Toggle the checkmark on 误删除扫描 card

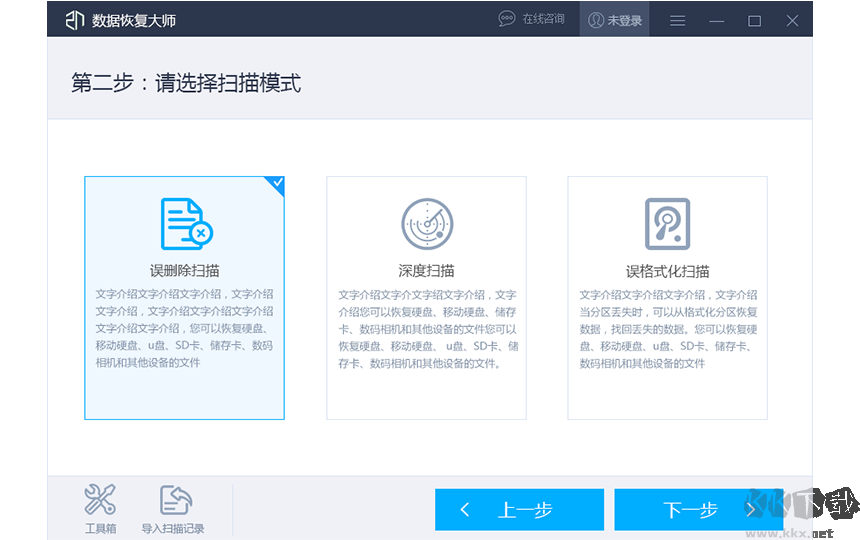point(276,184)
